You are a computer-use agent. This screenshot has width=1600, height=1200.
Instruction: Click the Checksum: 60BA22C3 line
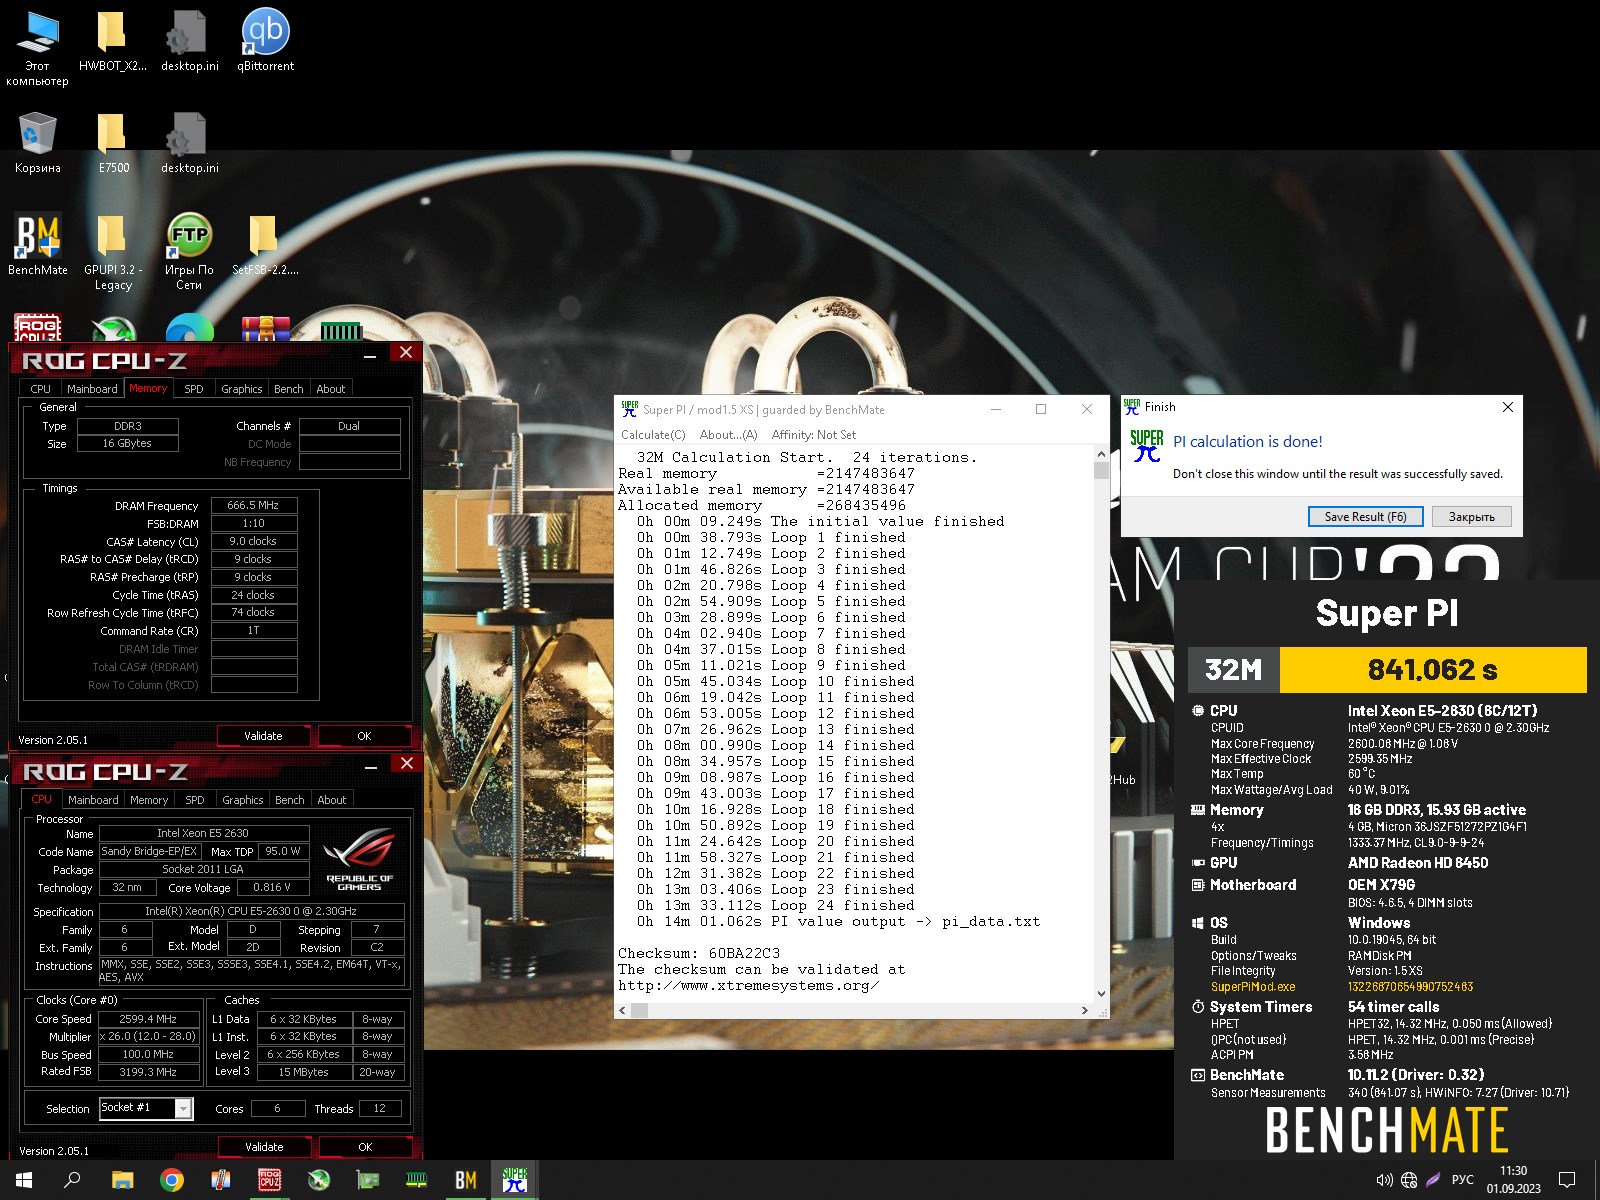699,953
